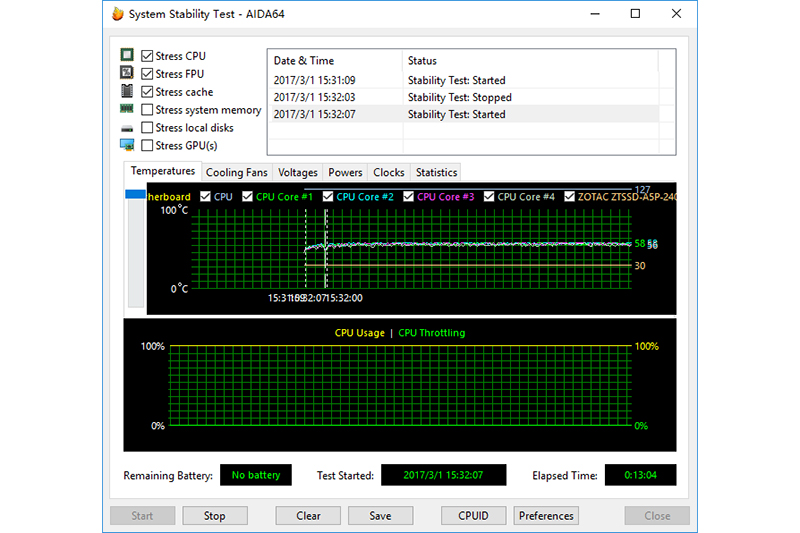800x533 pixels.
Task: Uncheck the Stress CPU checkbox
Action: point(147,56)
